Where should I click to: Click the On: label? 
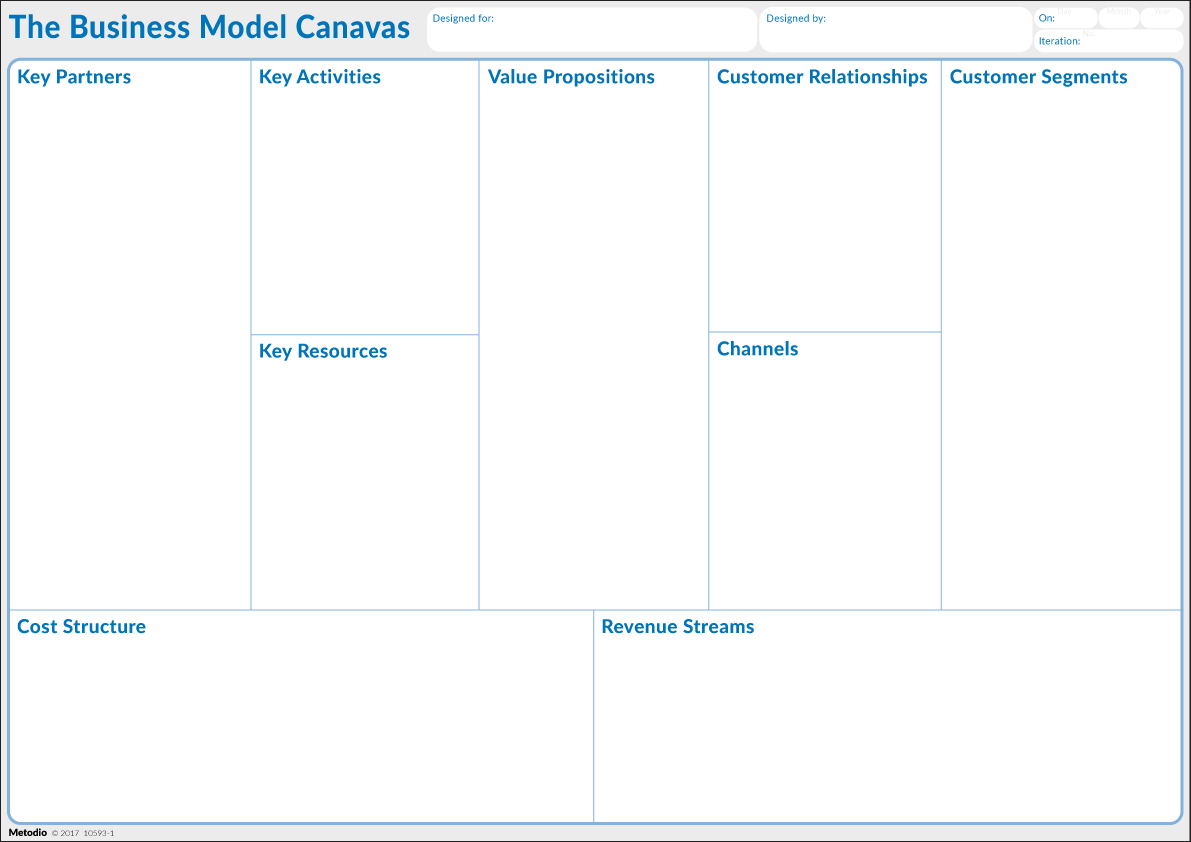pyautogui.click(x=1046, y=17)
